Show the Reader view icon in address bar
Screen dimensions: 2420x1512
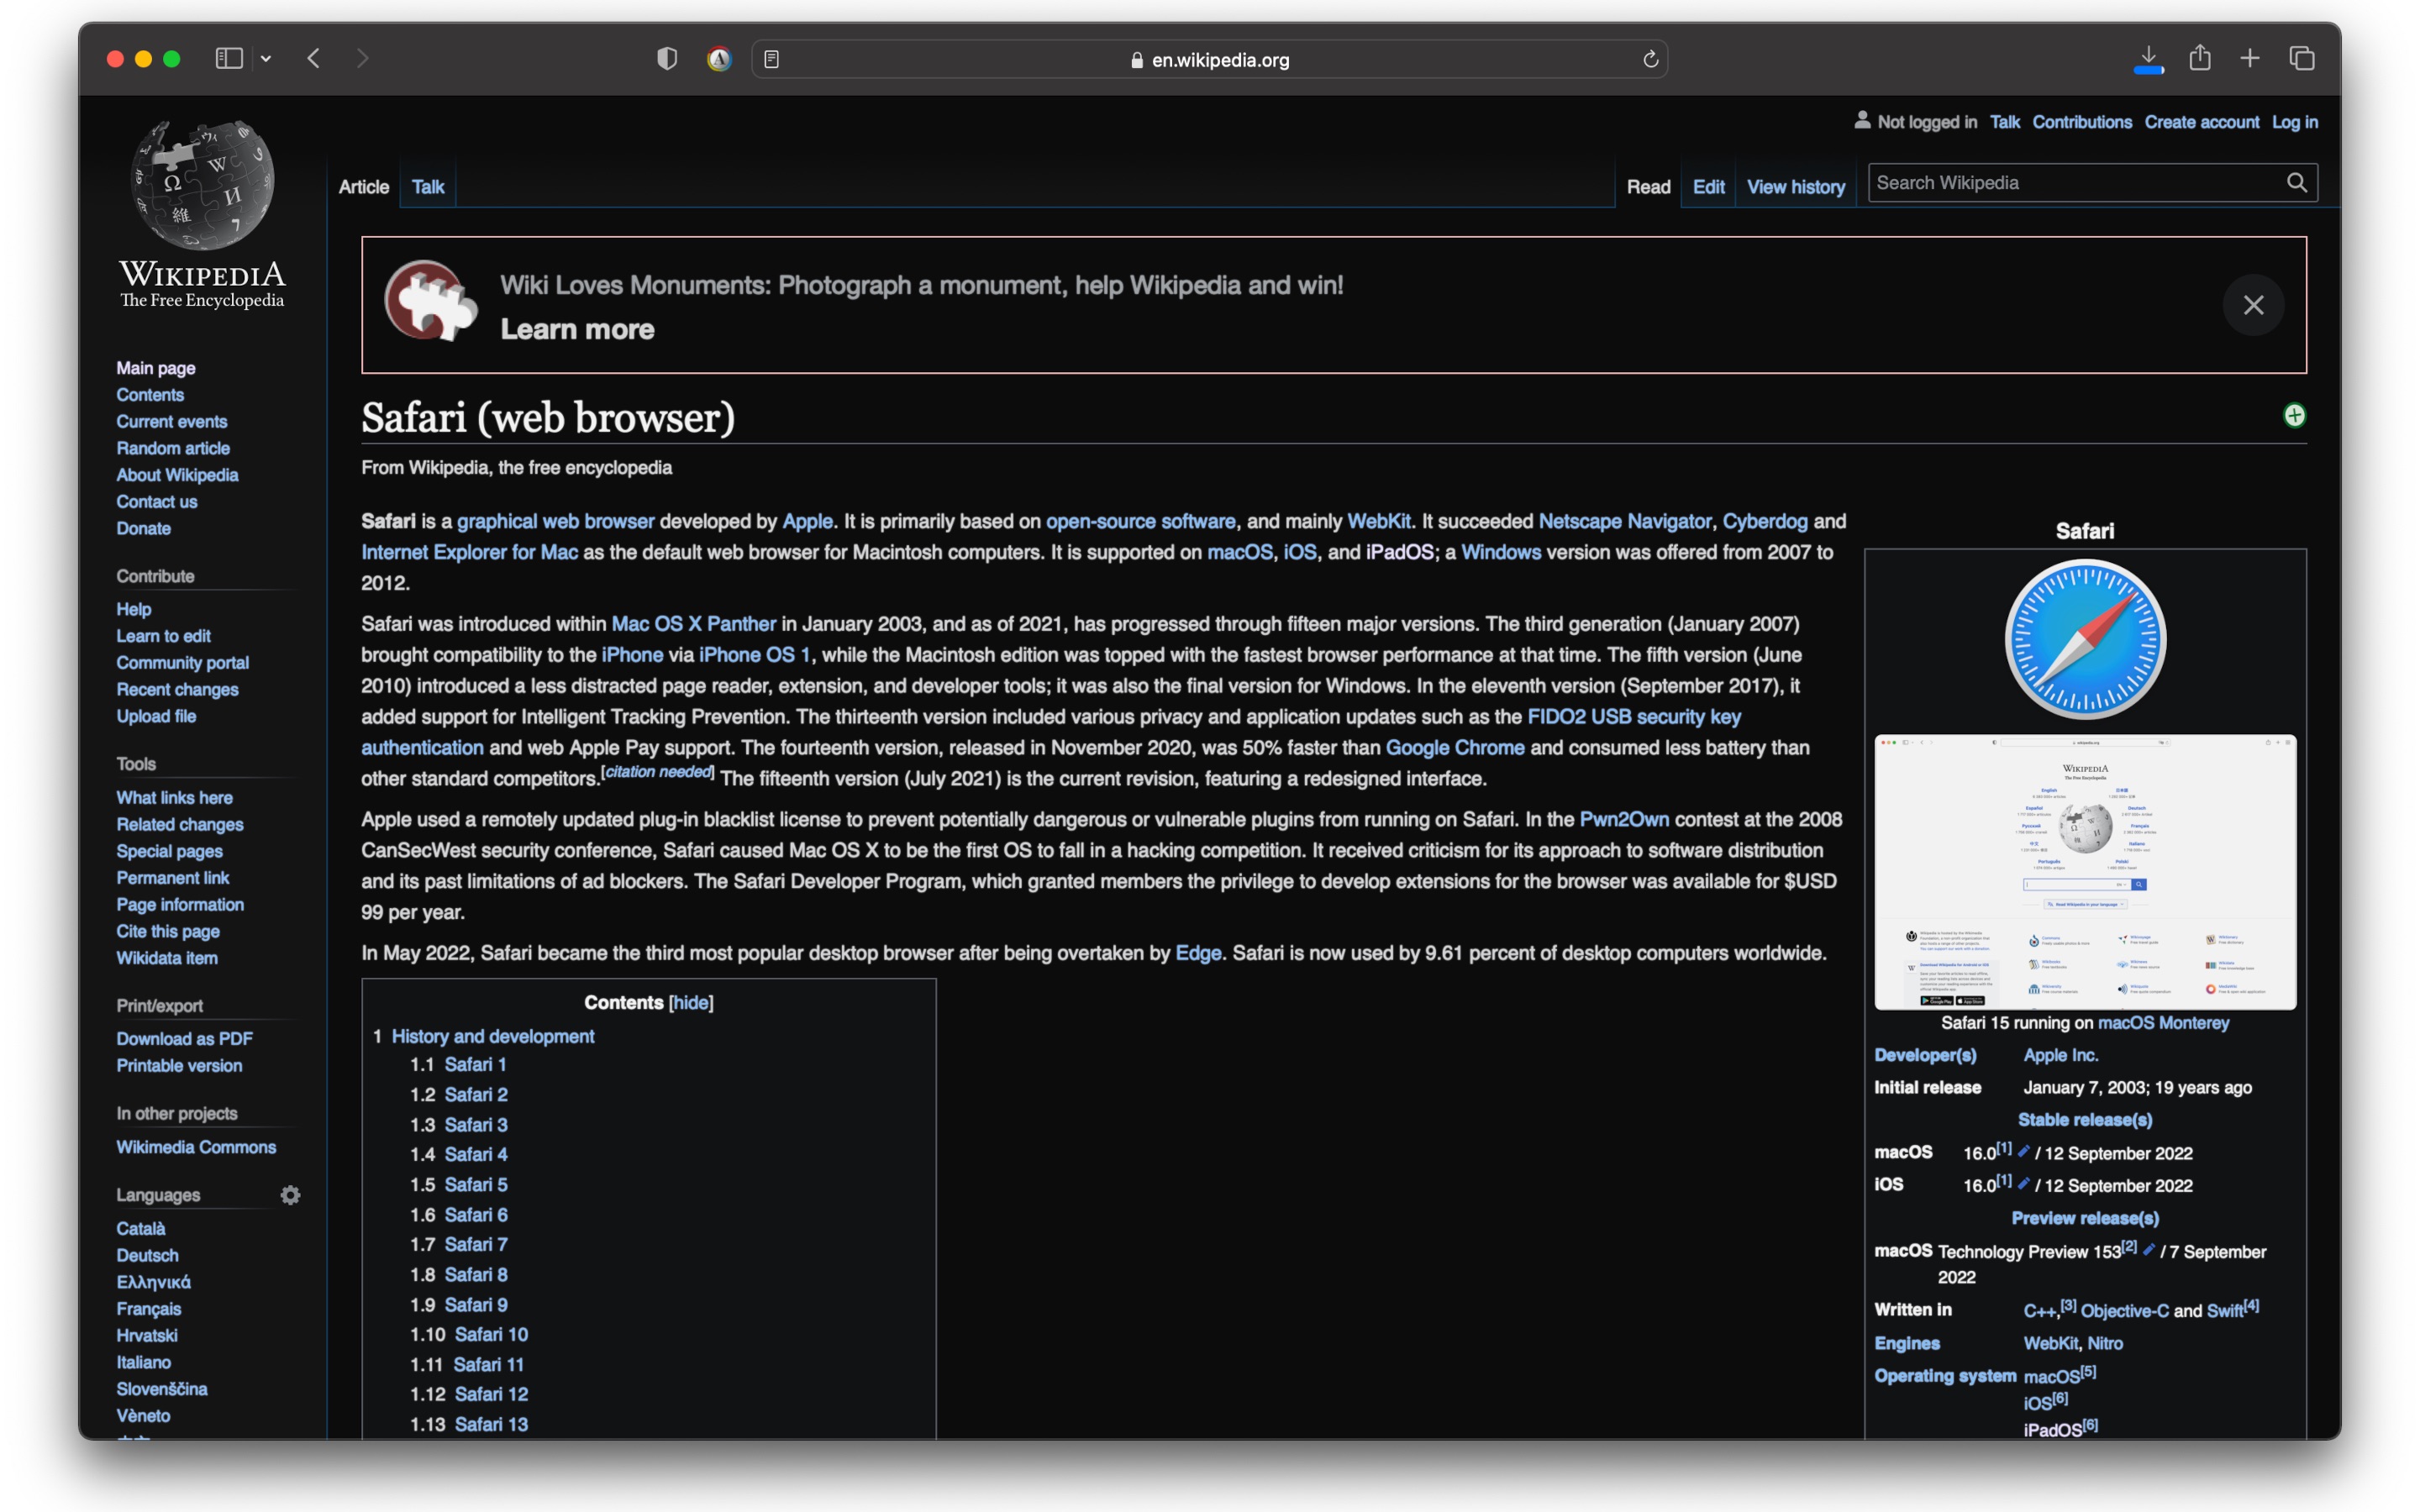[771, 59]
